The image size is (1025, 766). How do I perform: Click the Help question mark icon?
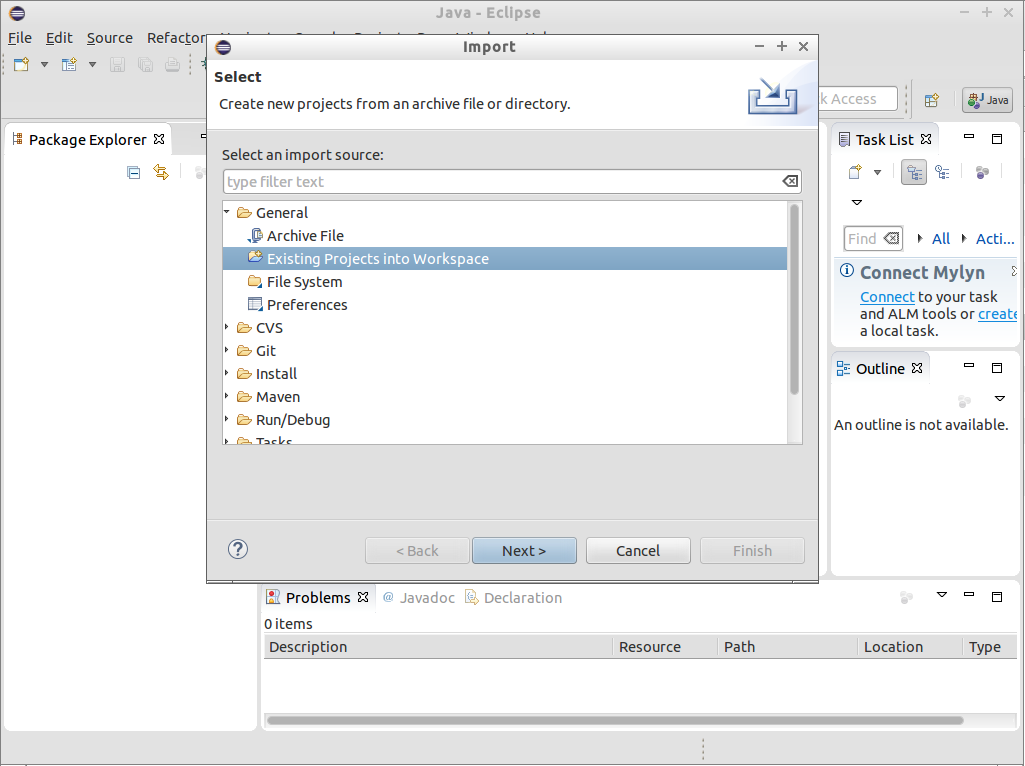click(x=238, y=549)
